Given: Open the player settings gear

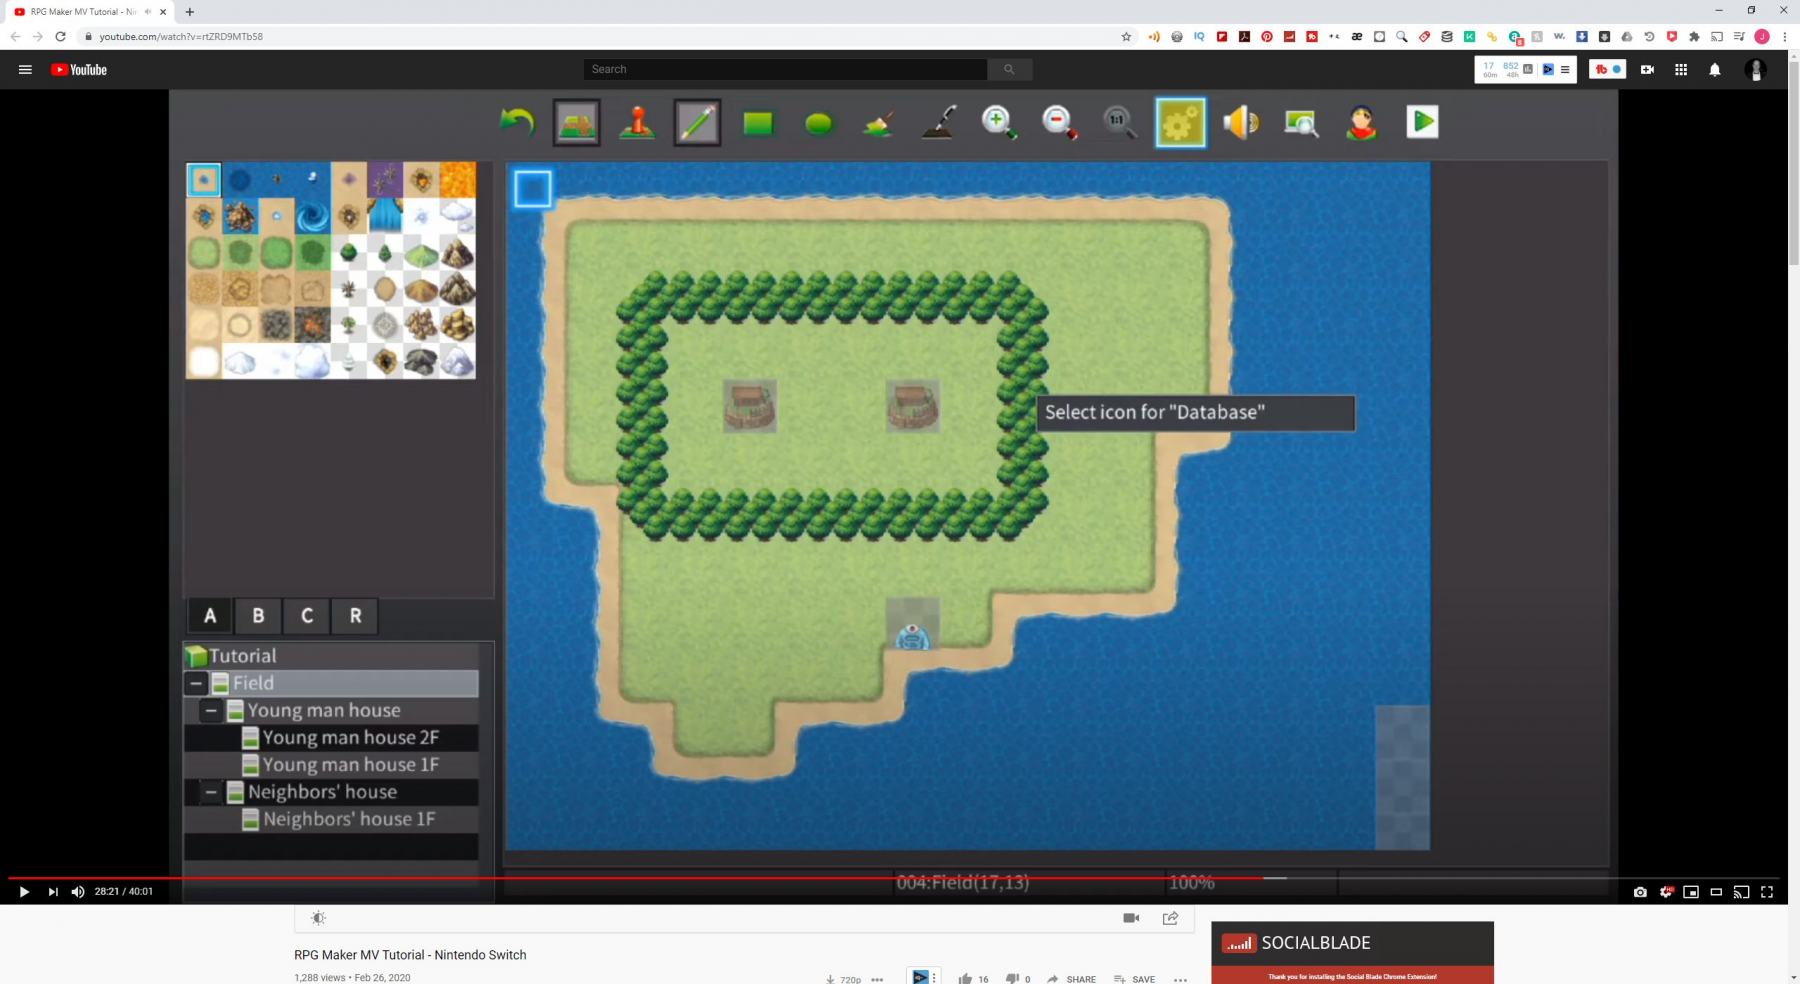Looking at the screenshot, I should (x=1666, y=892).
